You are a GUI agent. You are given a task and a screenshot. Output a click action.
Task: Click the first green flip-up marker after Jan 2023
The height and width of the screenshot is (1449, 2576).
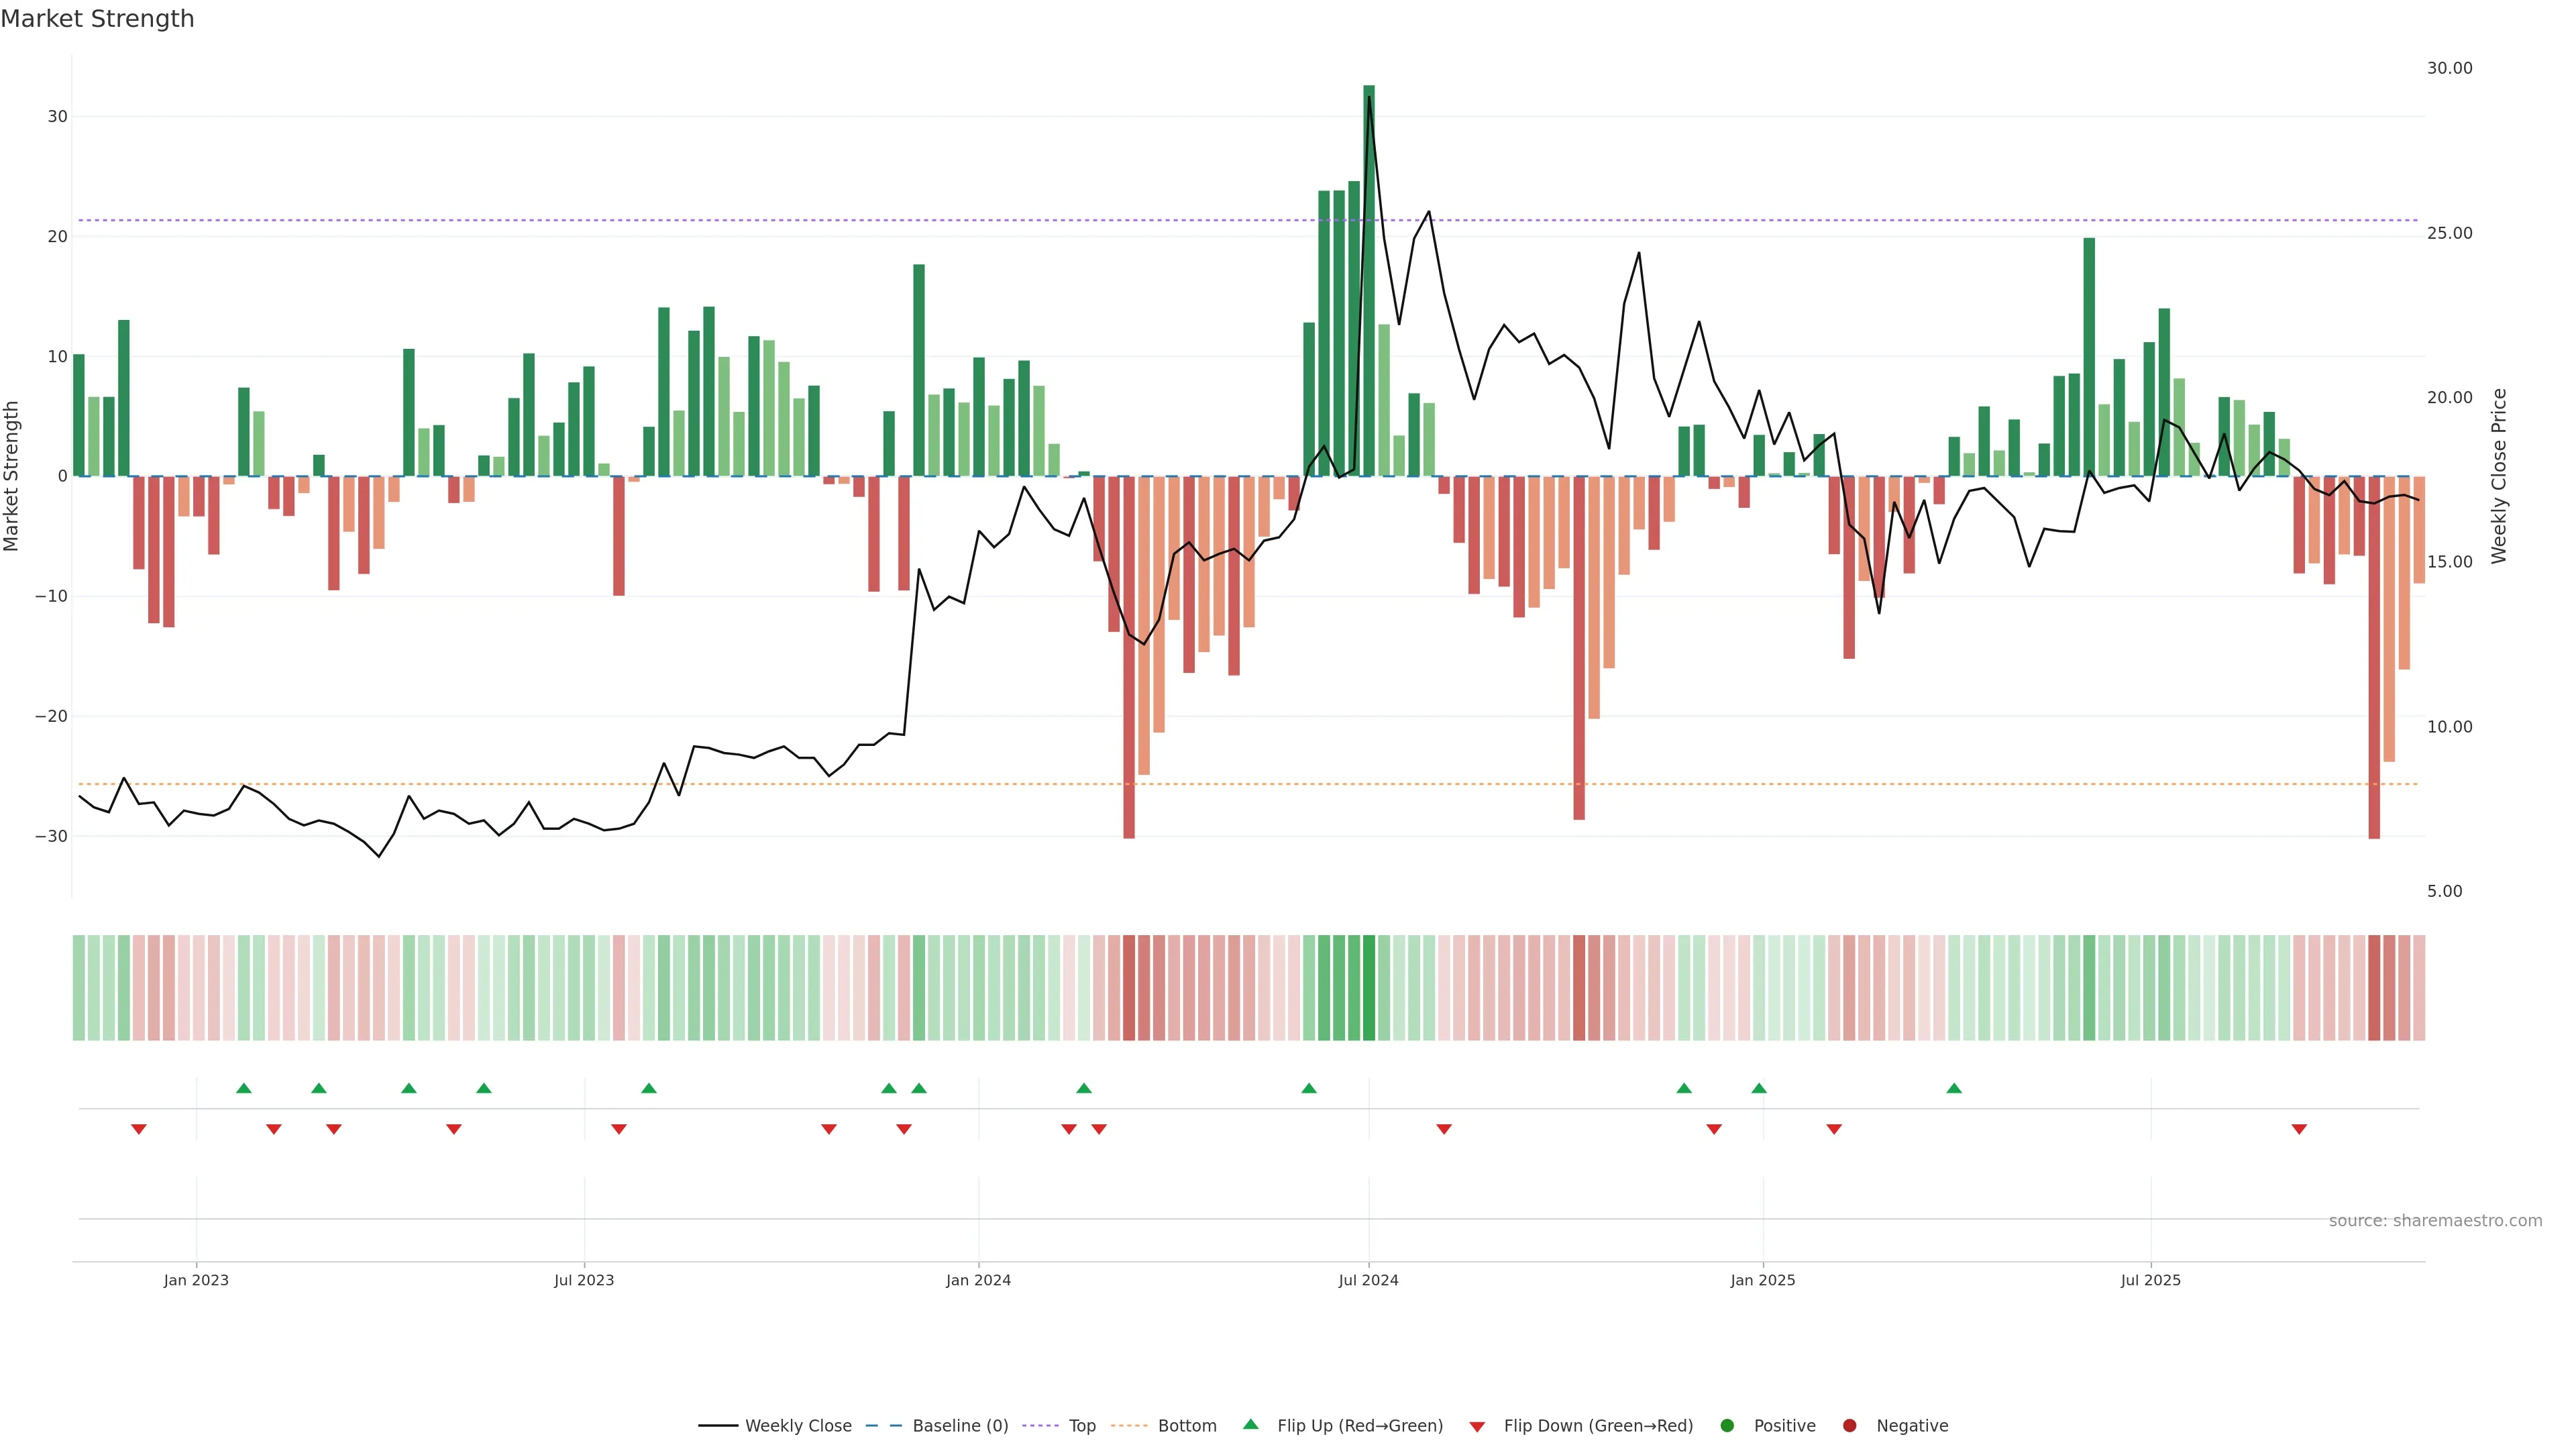pos(244,1088)
